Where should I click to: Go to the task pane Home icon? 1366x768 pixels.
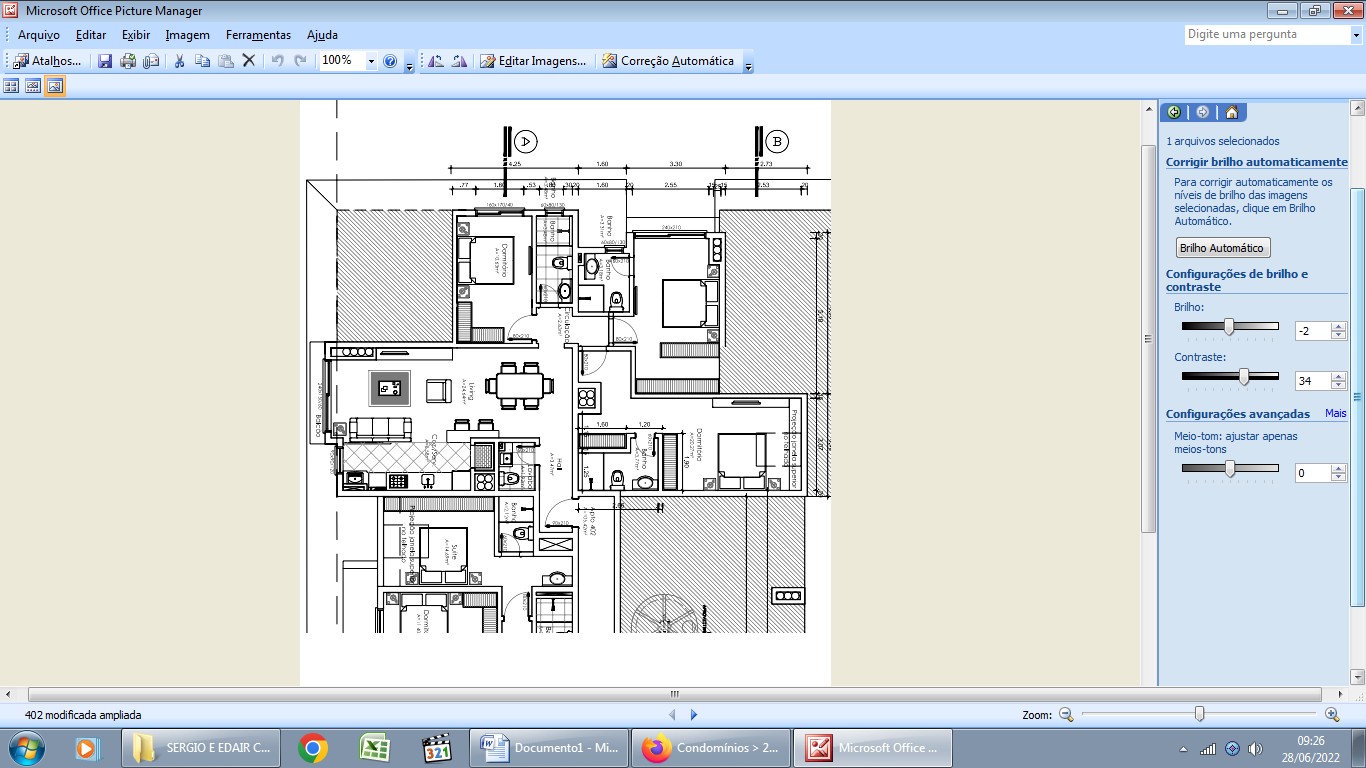(x=1232, y=113)
